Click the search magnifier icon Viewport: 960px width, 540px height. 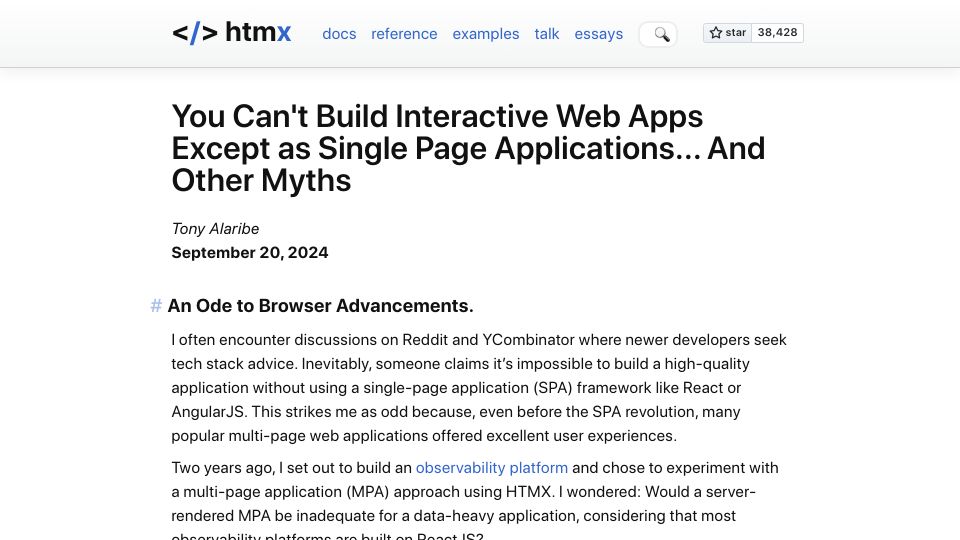coord(661,34)
